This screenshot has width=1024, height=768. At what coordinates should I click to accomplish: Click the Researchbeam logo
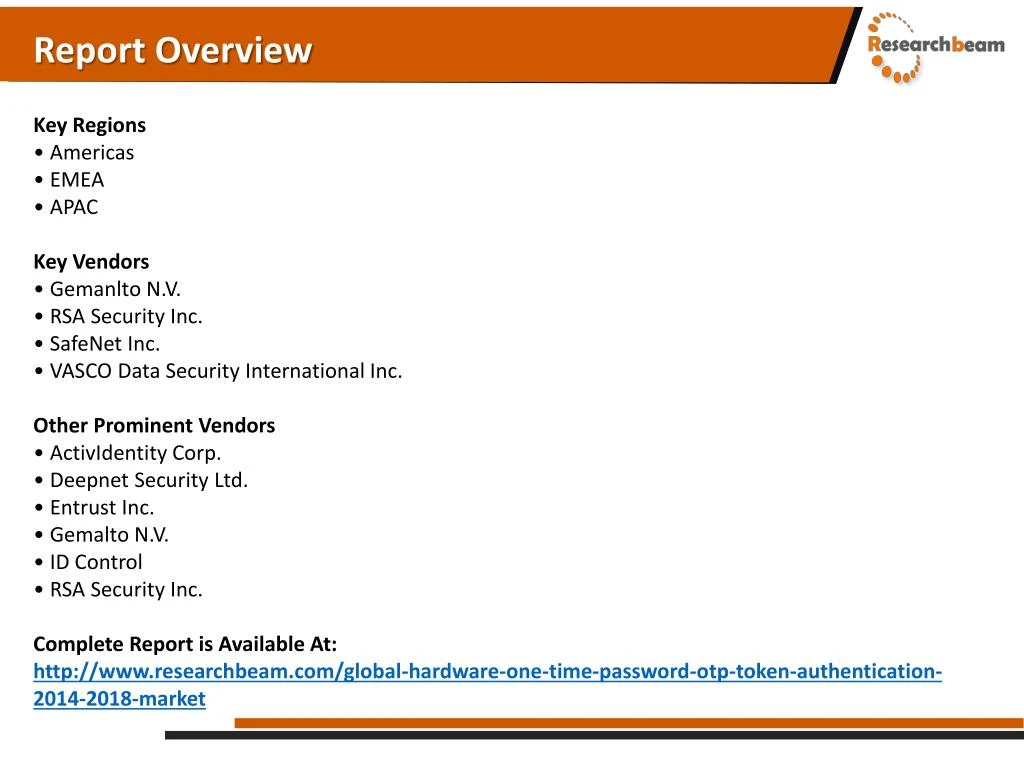coord(935,47)
